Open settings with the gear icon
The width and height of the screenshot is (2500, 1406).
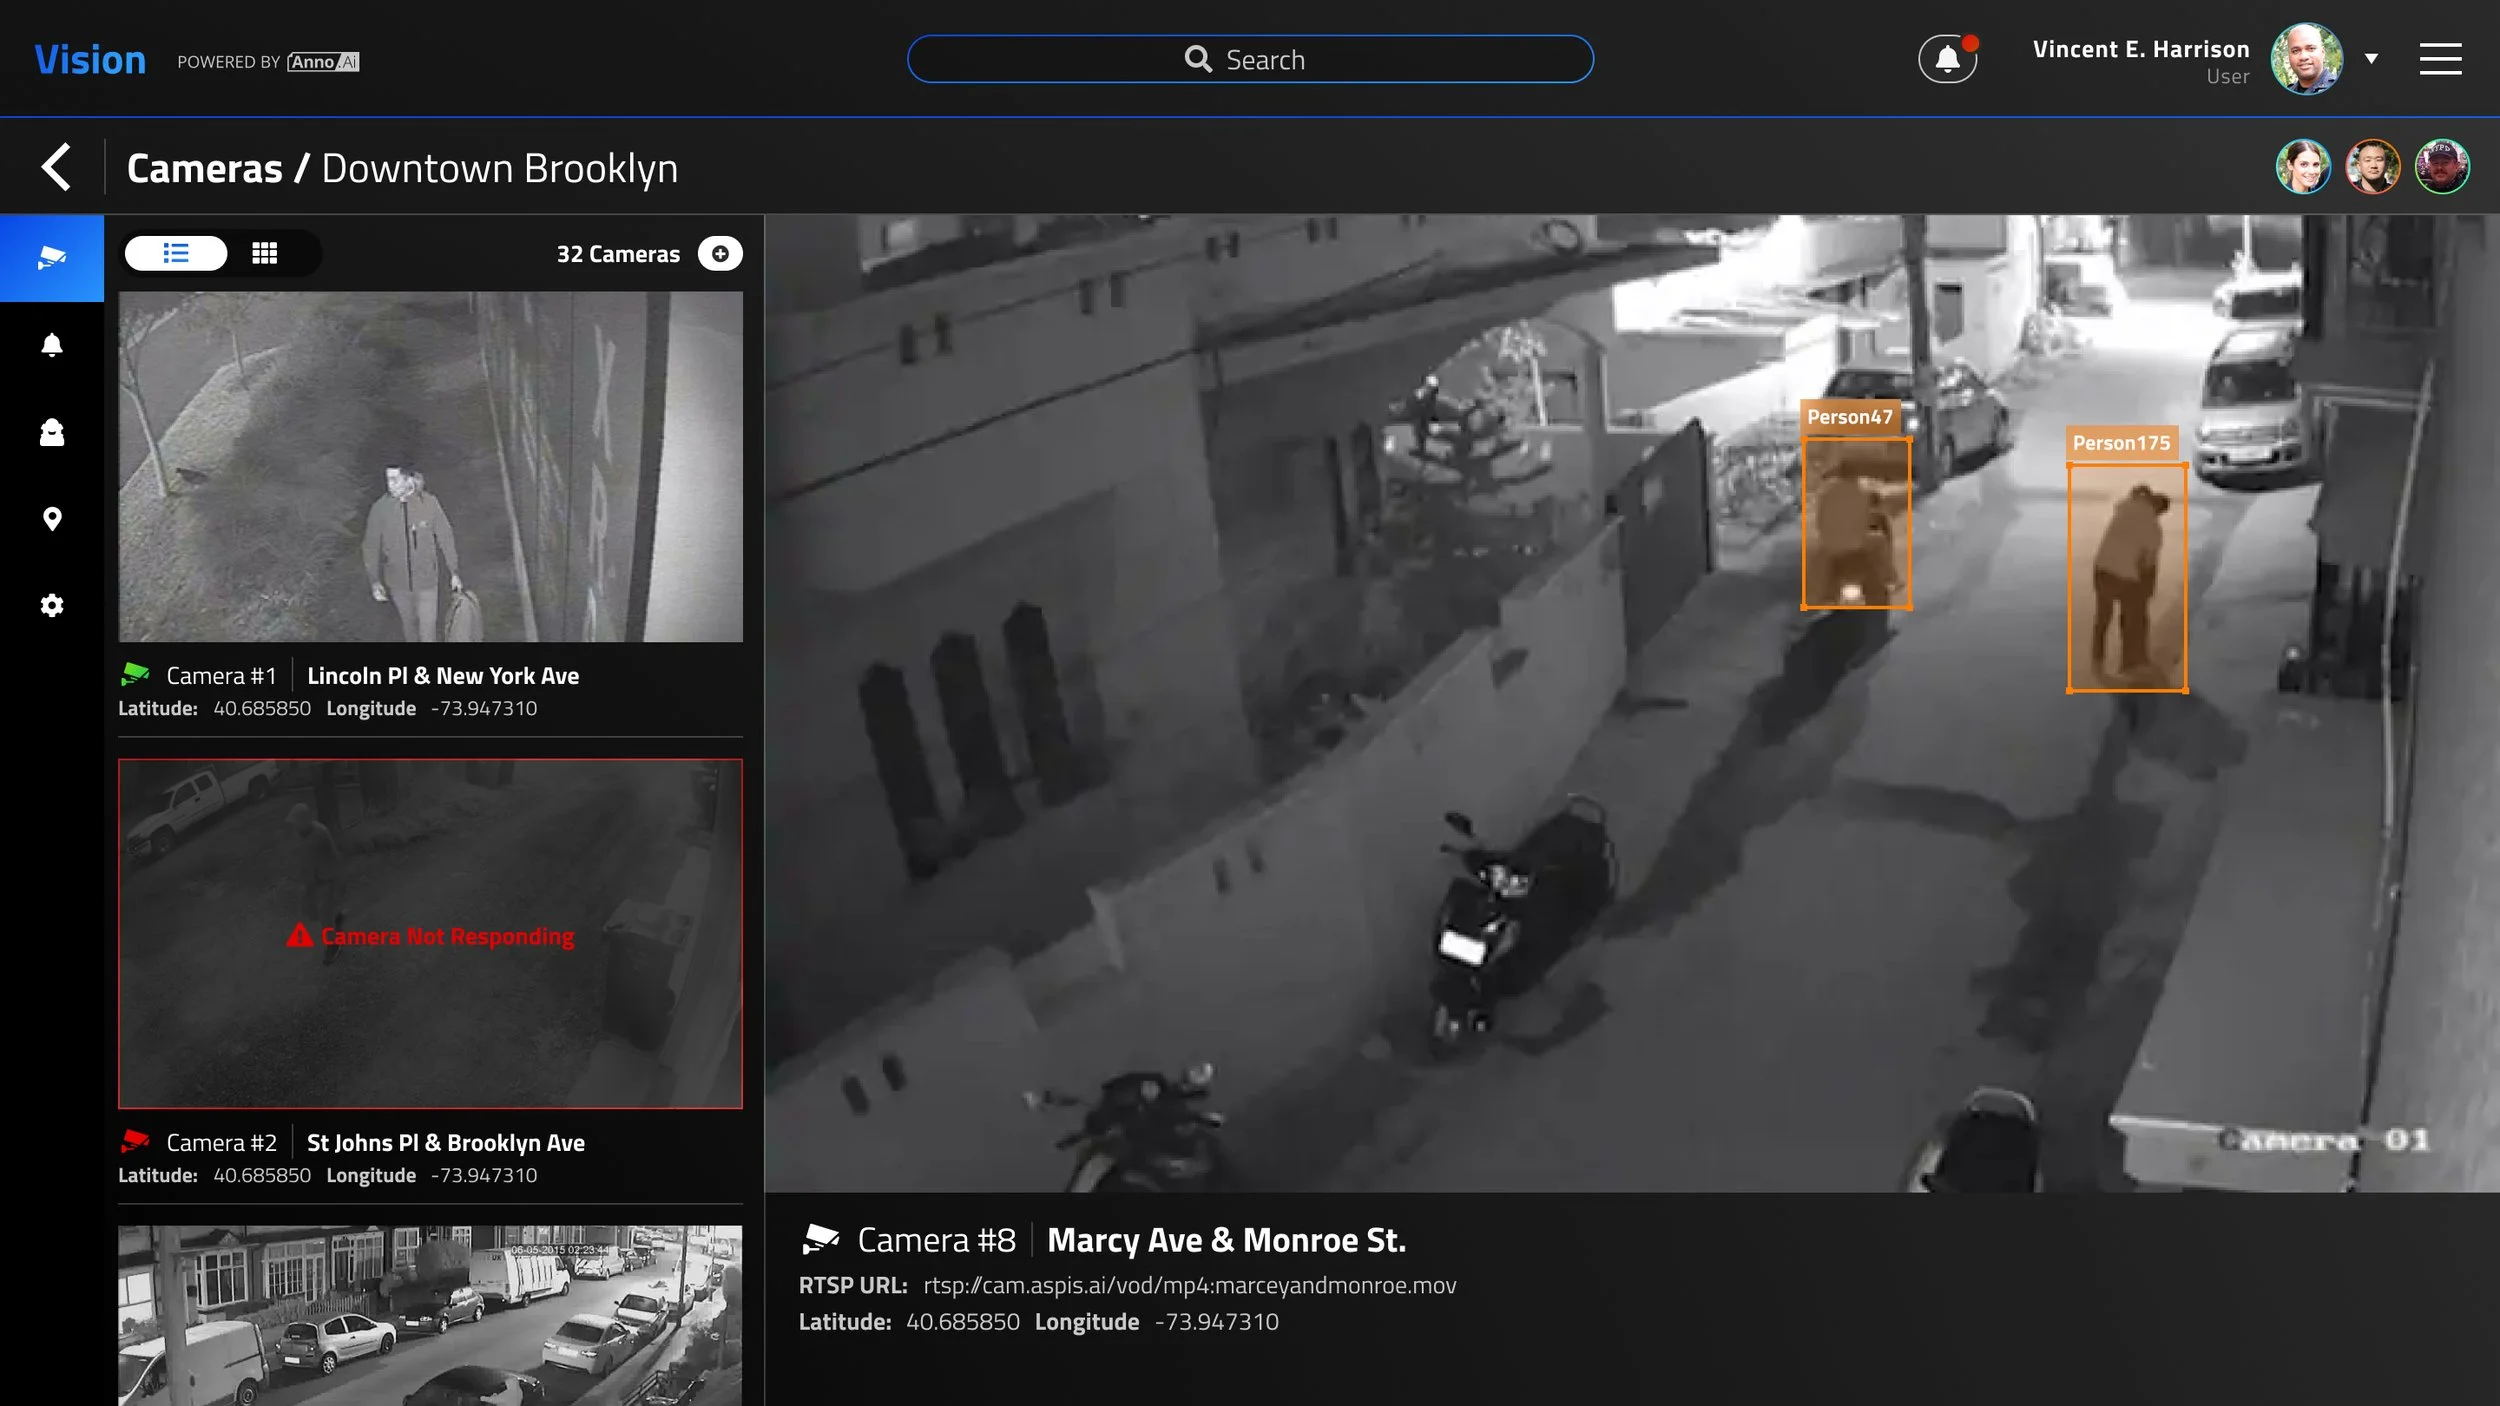(51, 605)
